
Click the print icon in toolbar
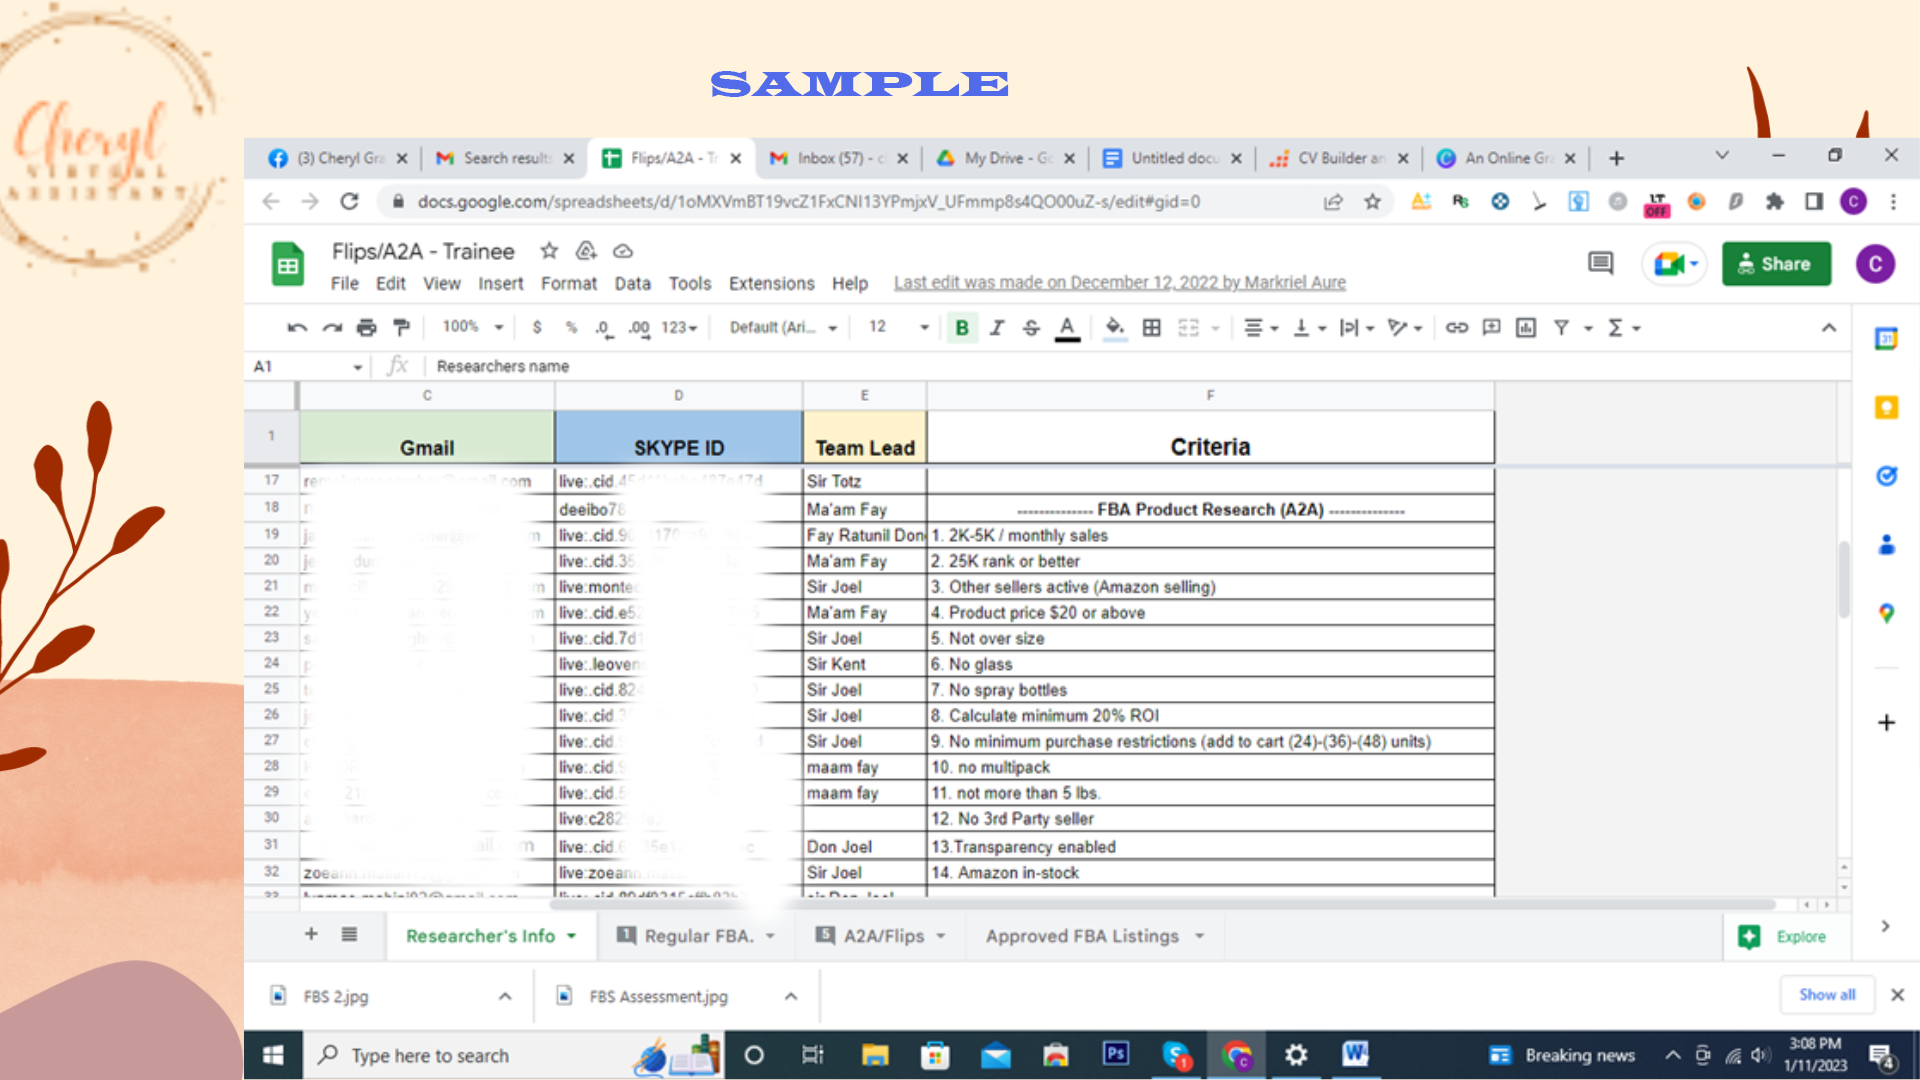click(x=366, y=327)
